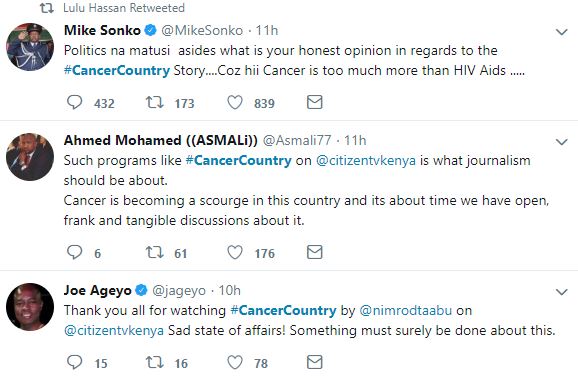The image size is (578, 378).
Task: Open @MikeSonko handle profile
Action: (x=202, y=30)
